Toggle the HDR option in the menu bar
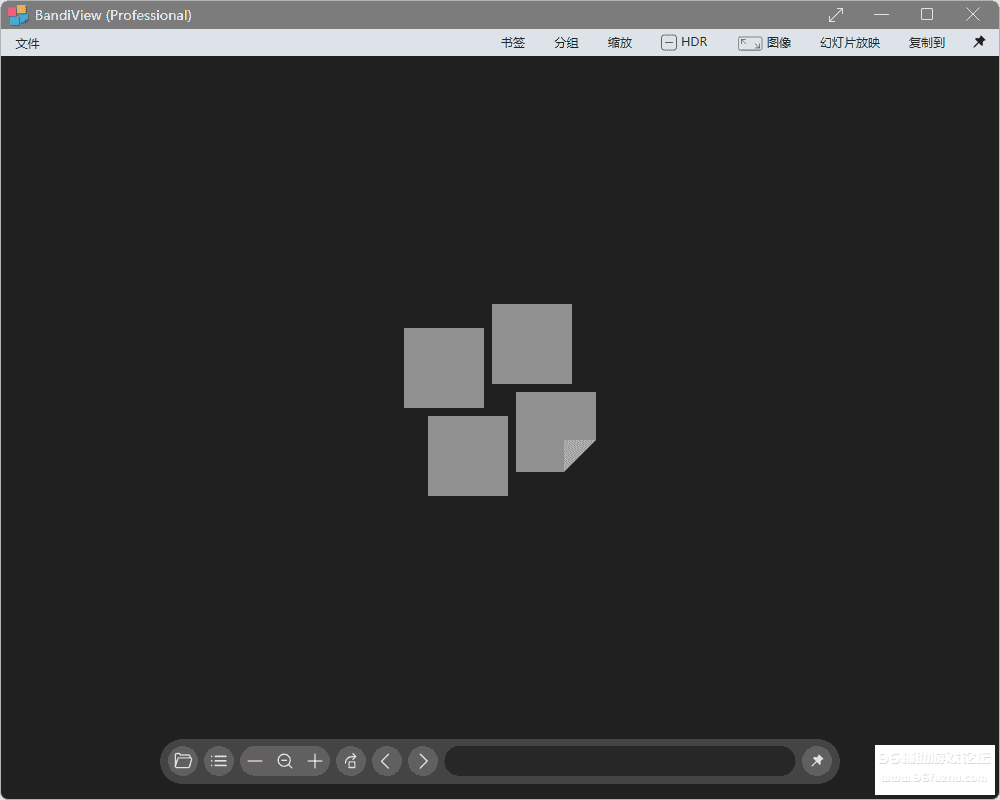1000x800 pixels. pos(684,42)
